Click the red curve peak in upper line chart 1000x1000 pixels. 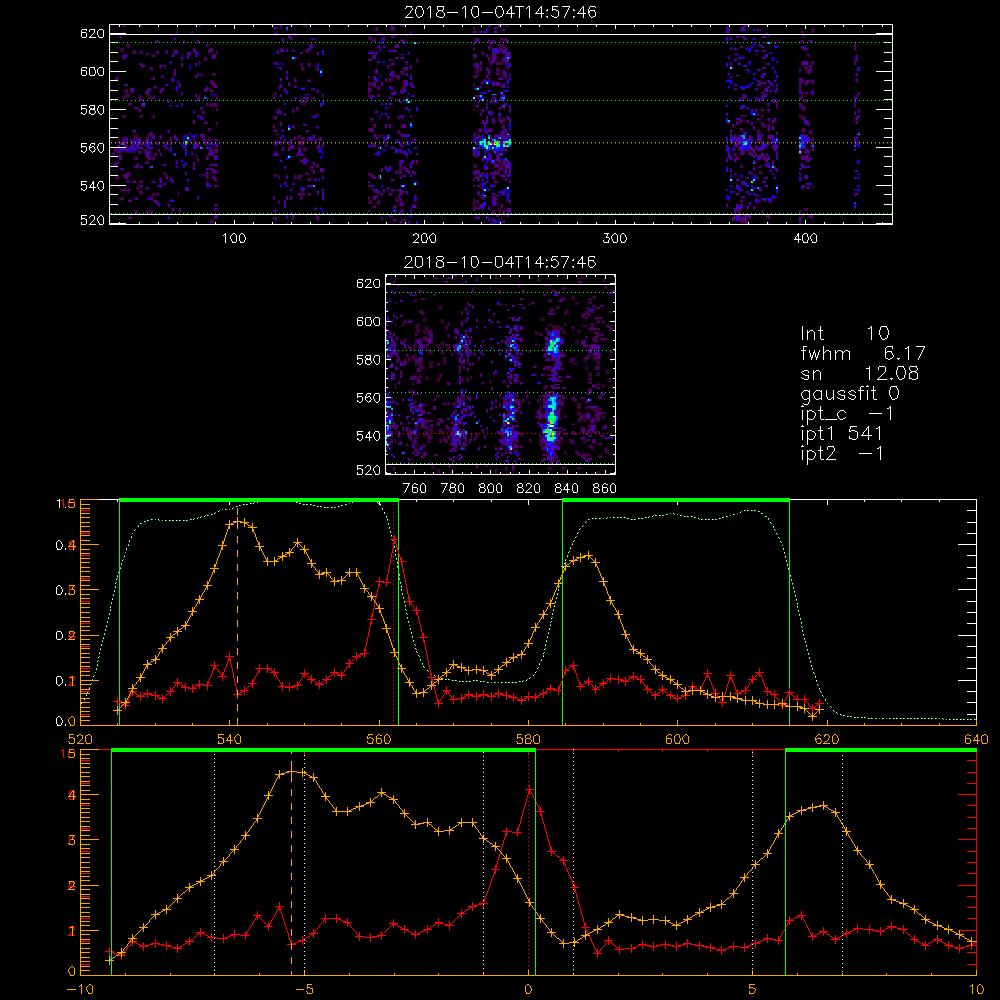click(395, 540)
